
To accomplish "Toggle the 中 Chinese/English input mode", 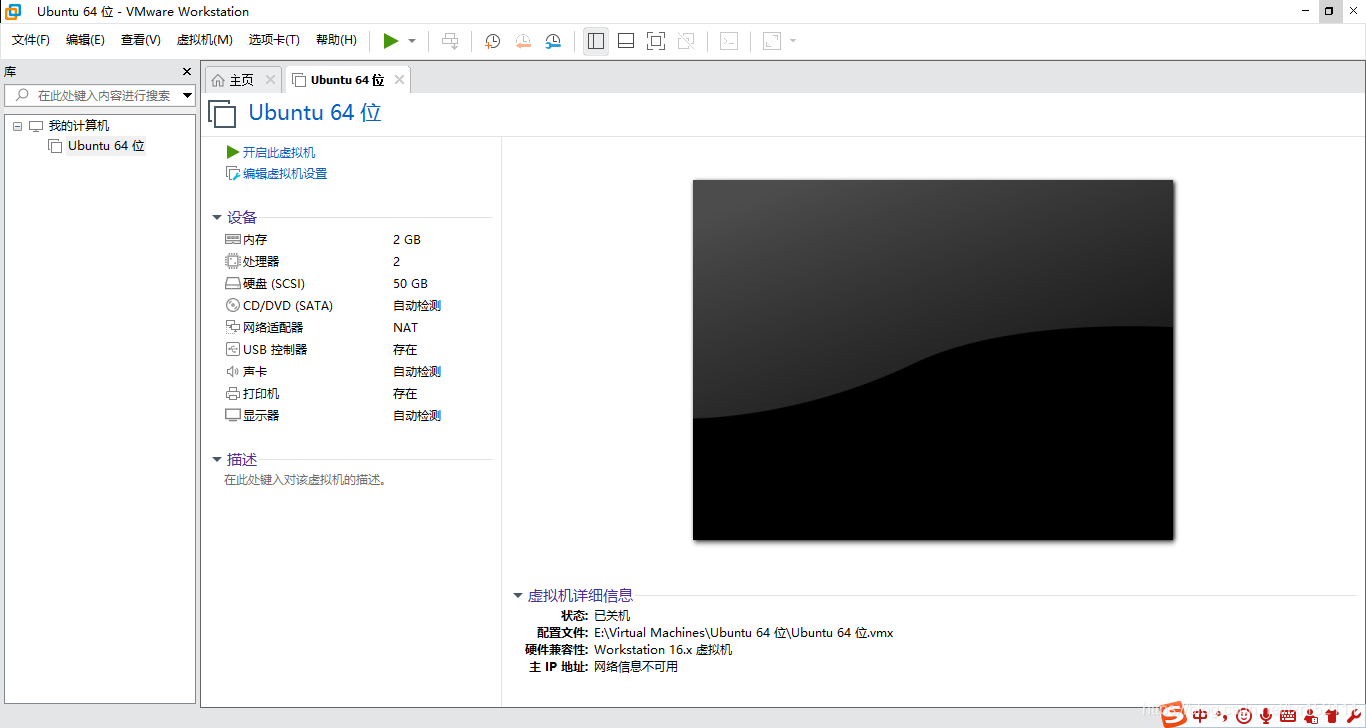I will click(1200, 716).
